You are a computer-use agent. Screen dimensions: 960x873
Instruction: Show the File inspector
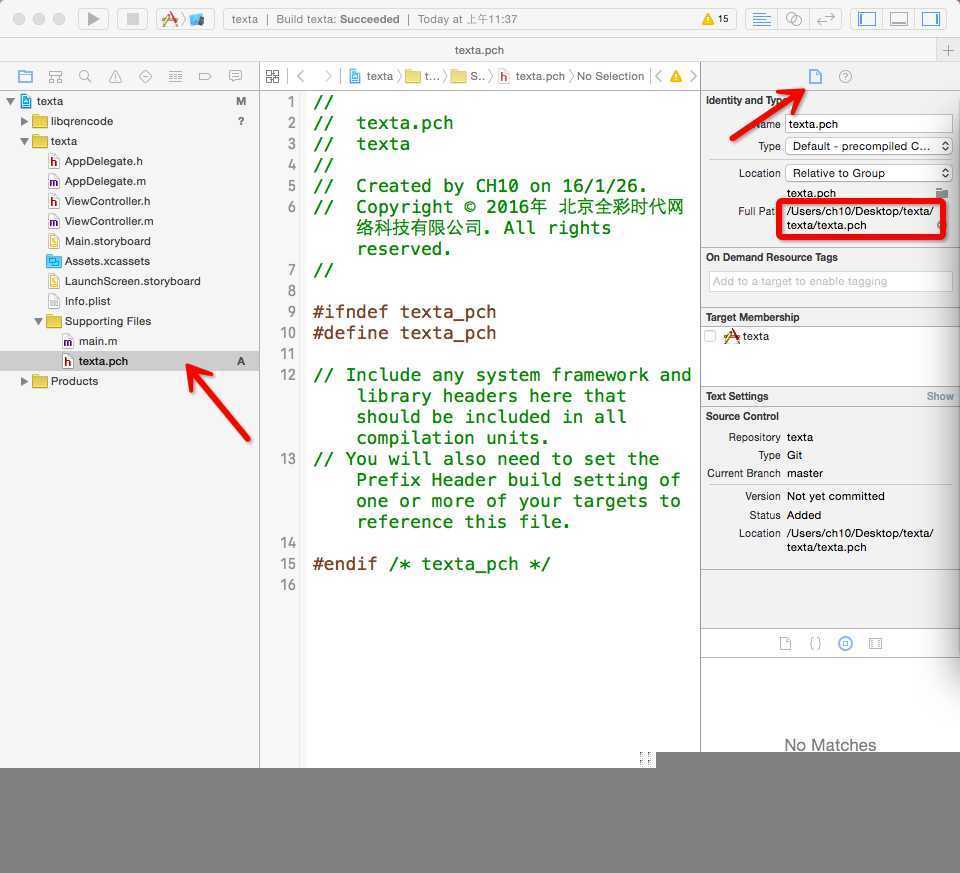[815, 77]
